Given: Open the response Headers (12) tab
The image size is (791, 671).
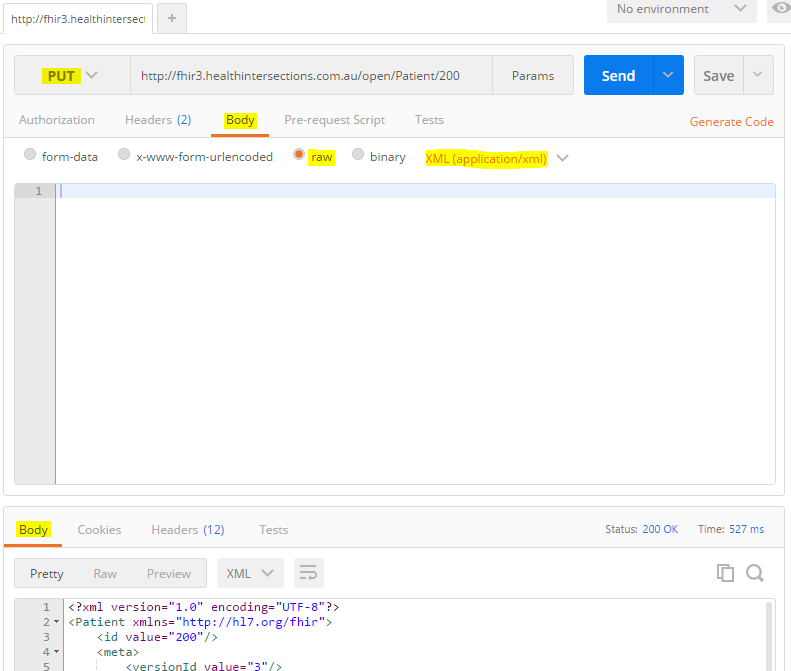Looking at the screenshot, I should pyautogui.click(x=187, y=530).
